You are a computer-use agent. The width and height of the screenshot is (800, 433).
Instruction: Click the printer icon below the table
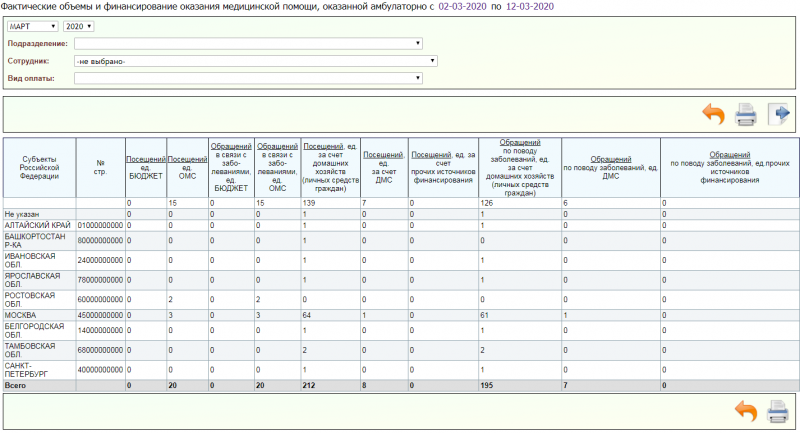coord(777,410)
